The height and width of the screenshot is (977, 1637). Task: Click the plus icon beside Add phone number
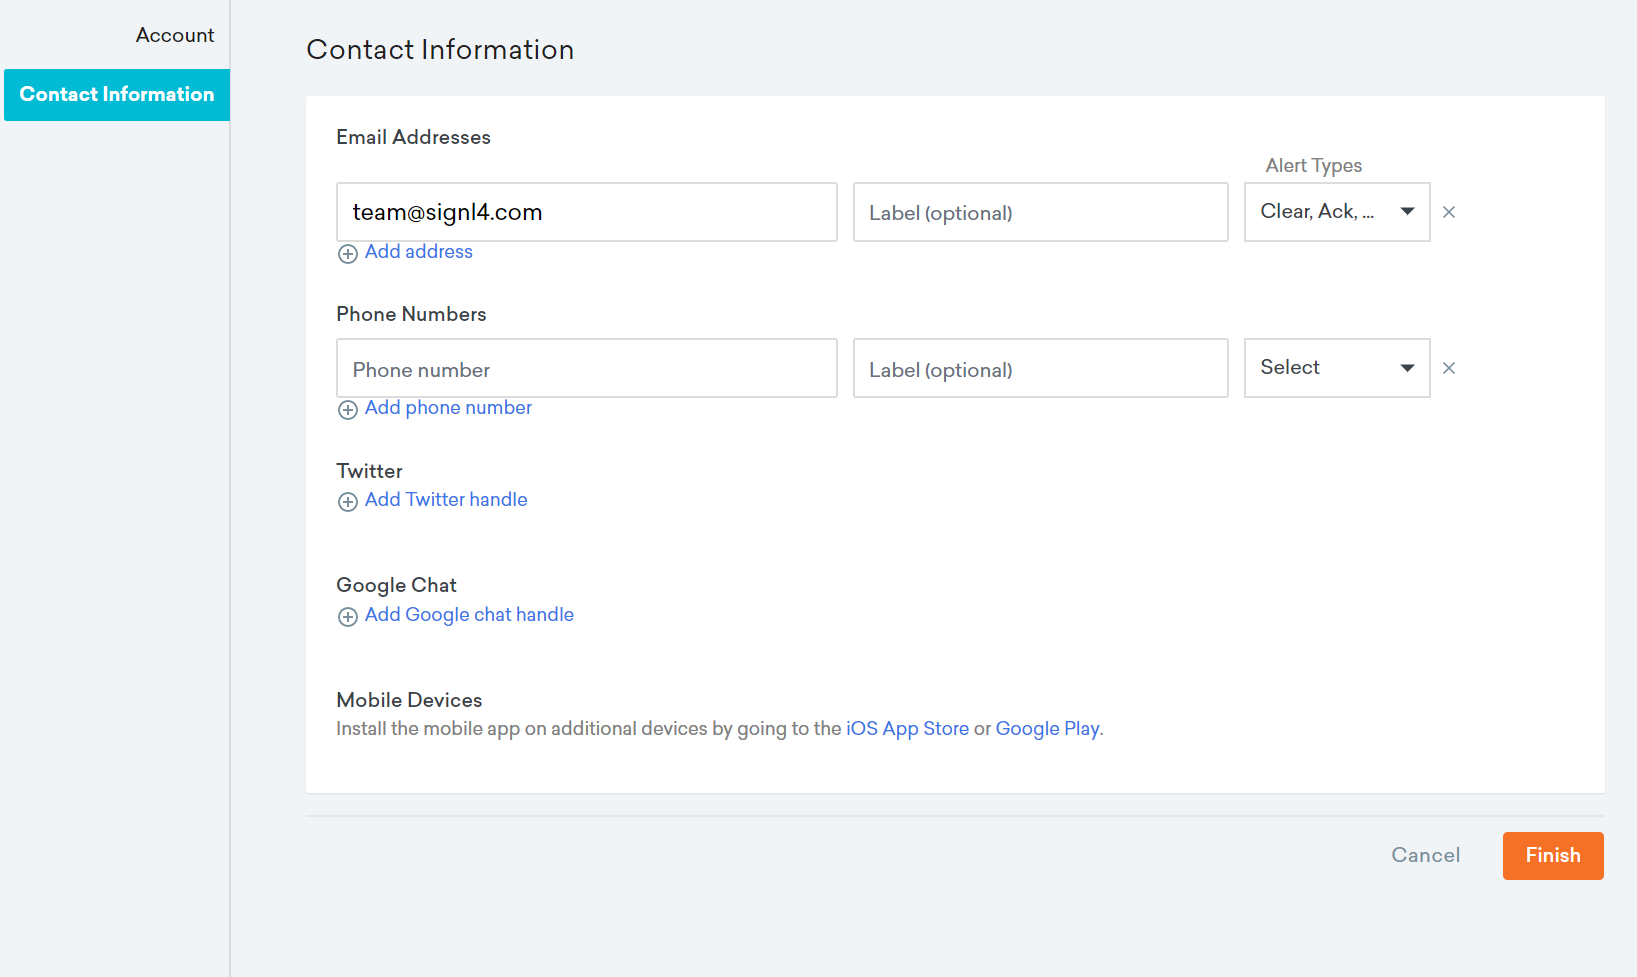tap(348, 410)
